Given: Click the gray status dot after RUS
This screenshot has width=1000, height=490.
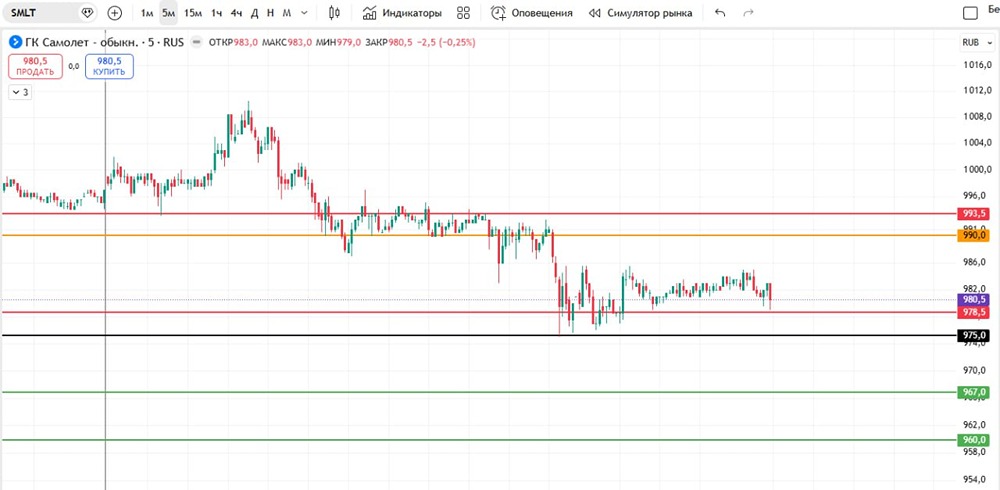Looking at the screenshot, I should (196, 43).
